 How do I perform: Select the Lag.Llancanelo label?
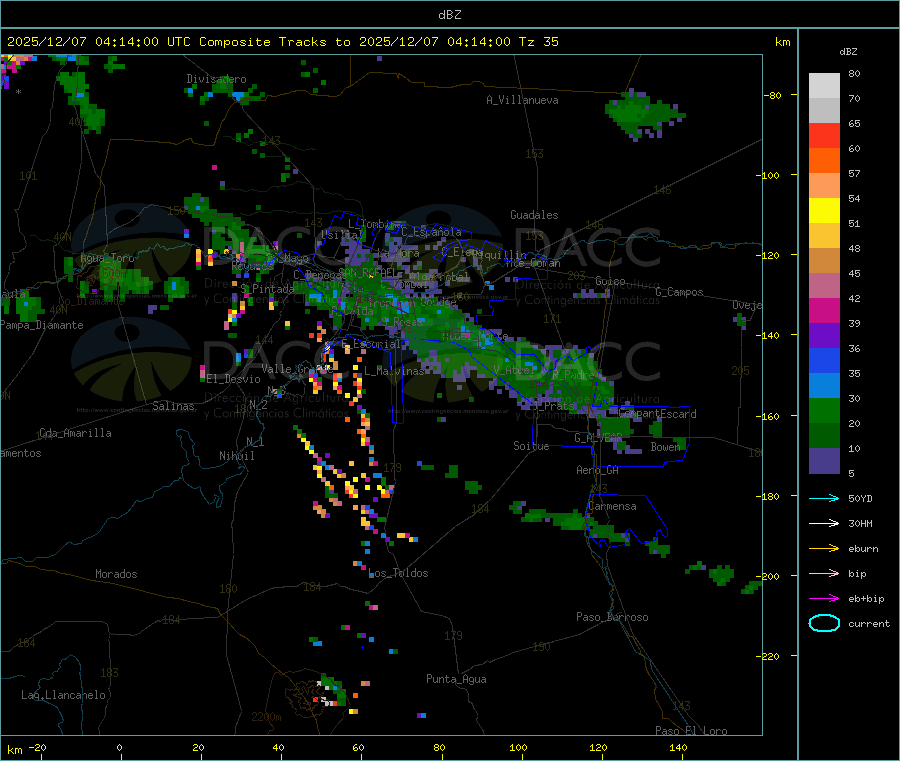(x=63, y=696)
